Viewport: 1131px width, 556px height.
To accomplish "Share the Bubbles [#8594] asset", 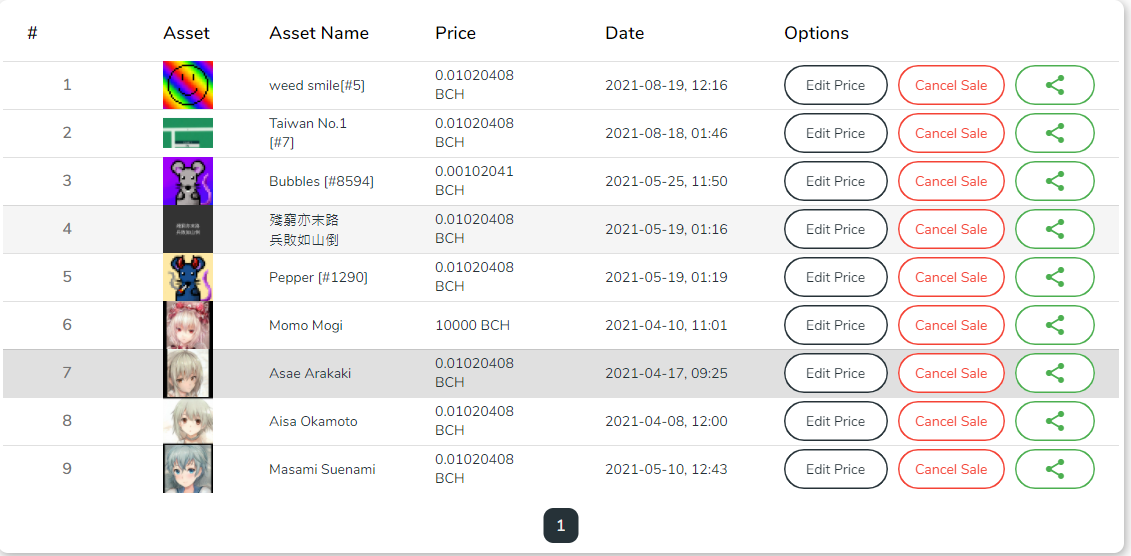I will click(1055, 181).
